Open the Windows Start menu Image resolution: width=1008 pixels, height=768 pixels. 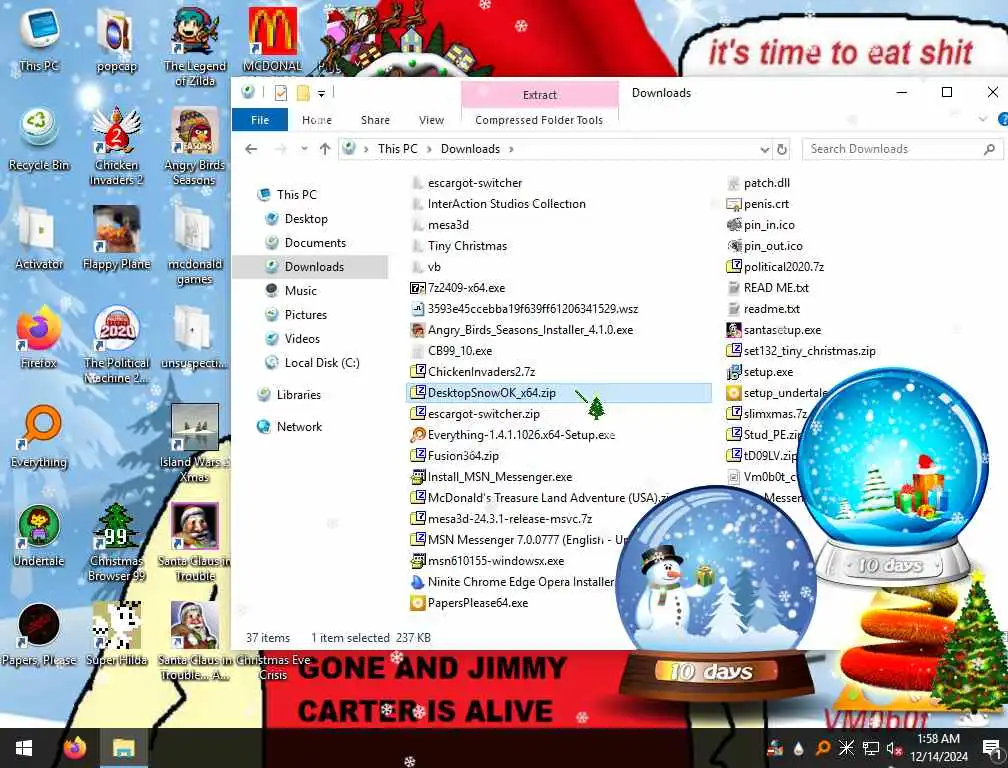click(x=24, y=748)
